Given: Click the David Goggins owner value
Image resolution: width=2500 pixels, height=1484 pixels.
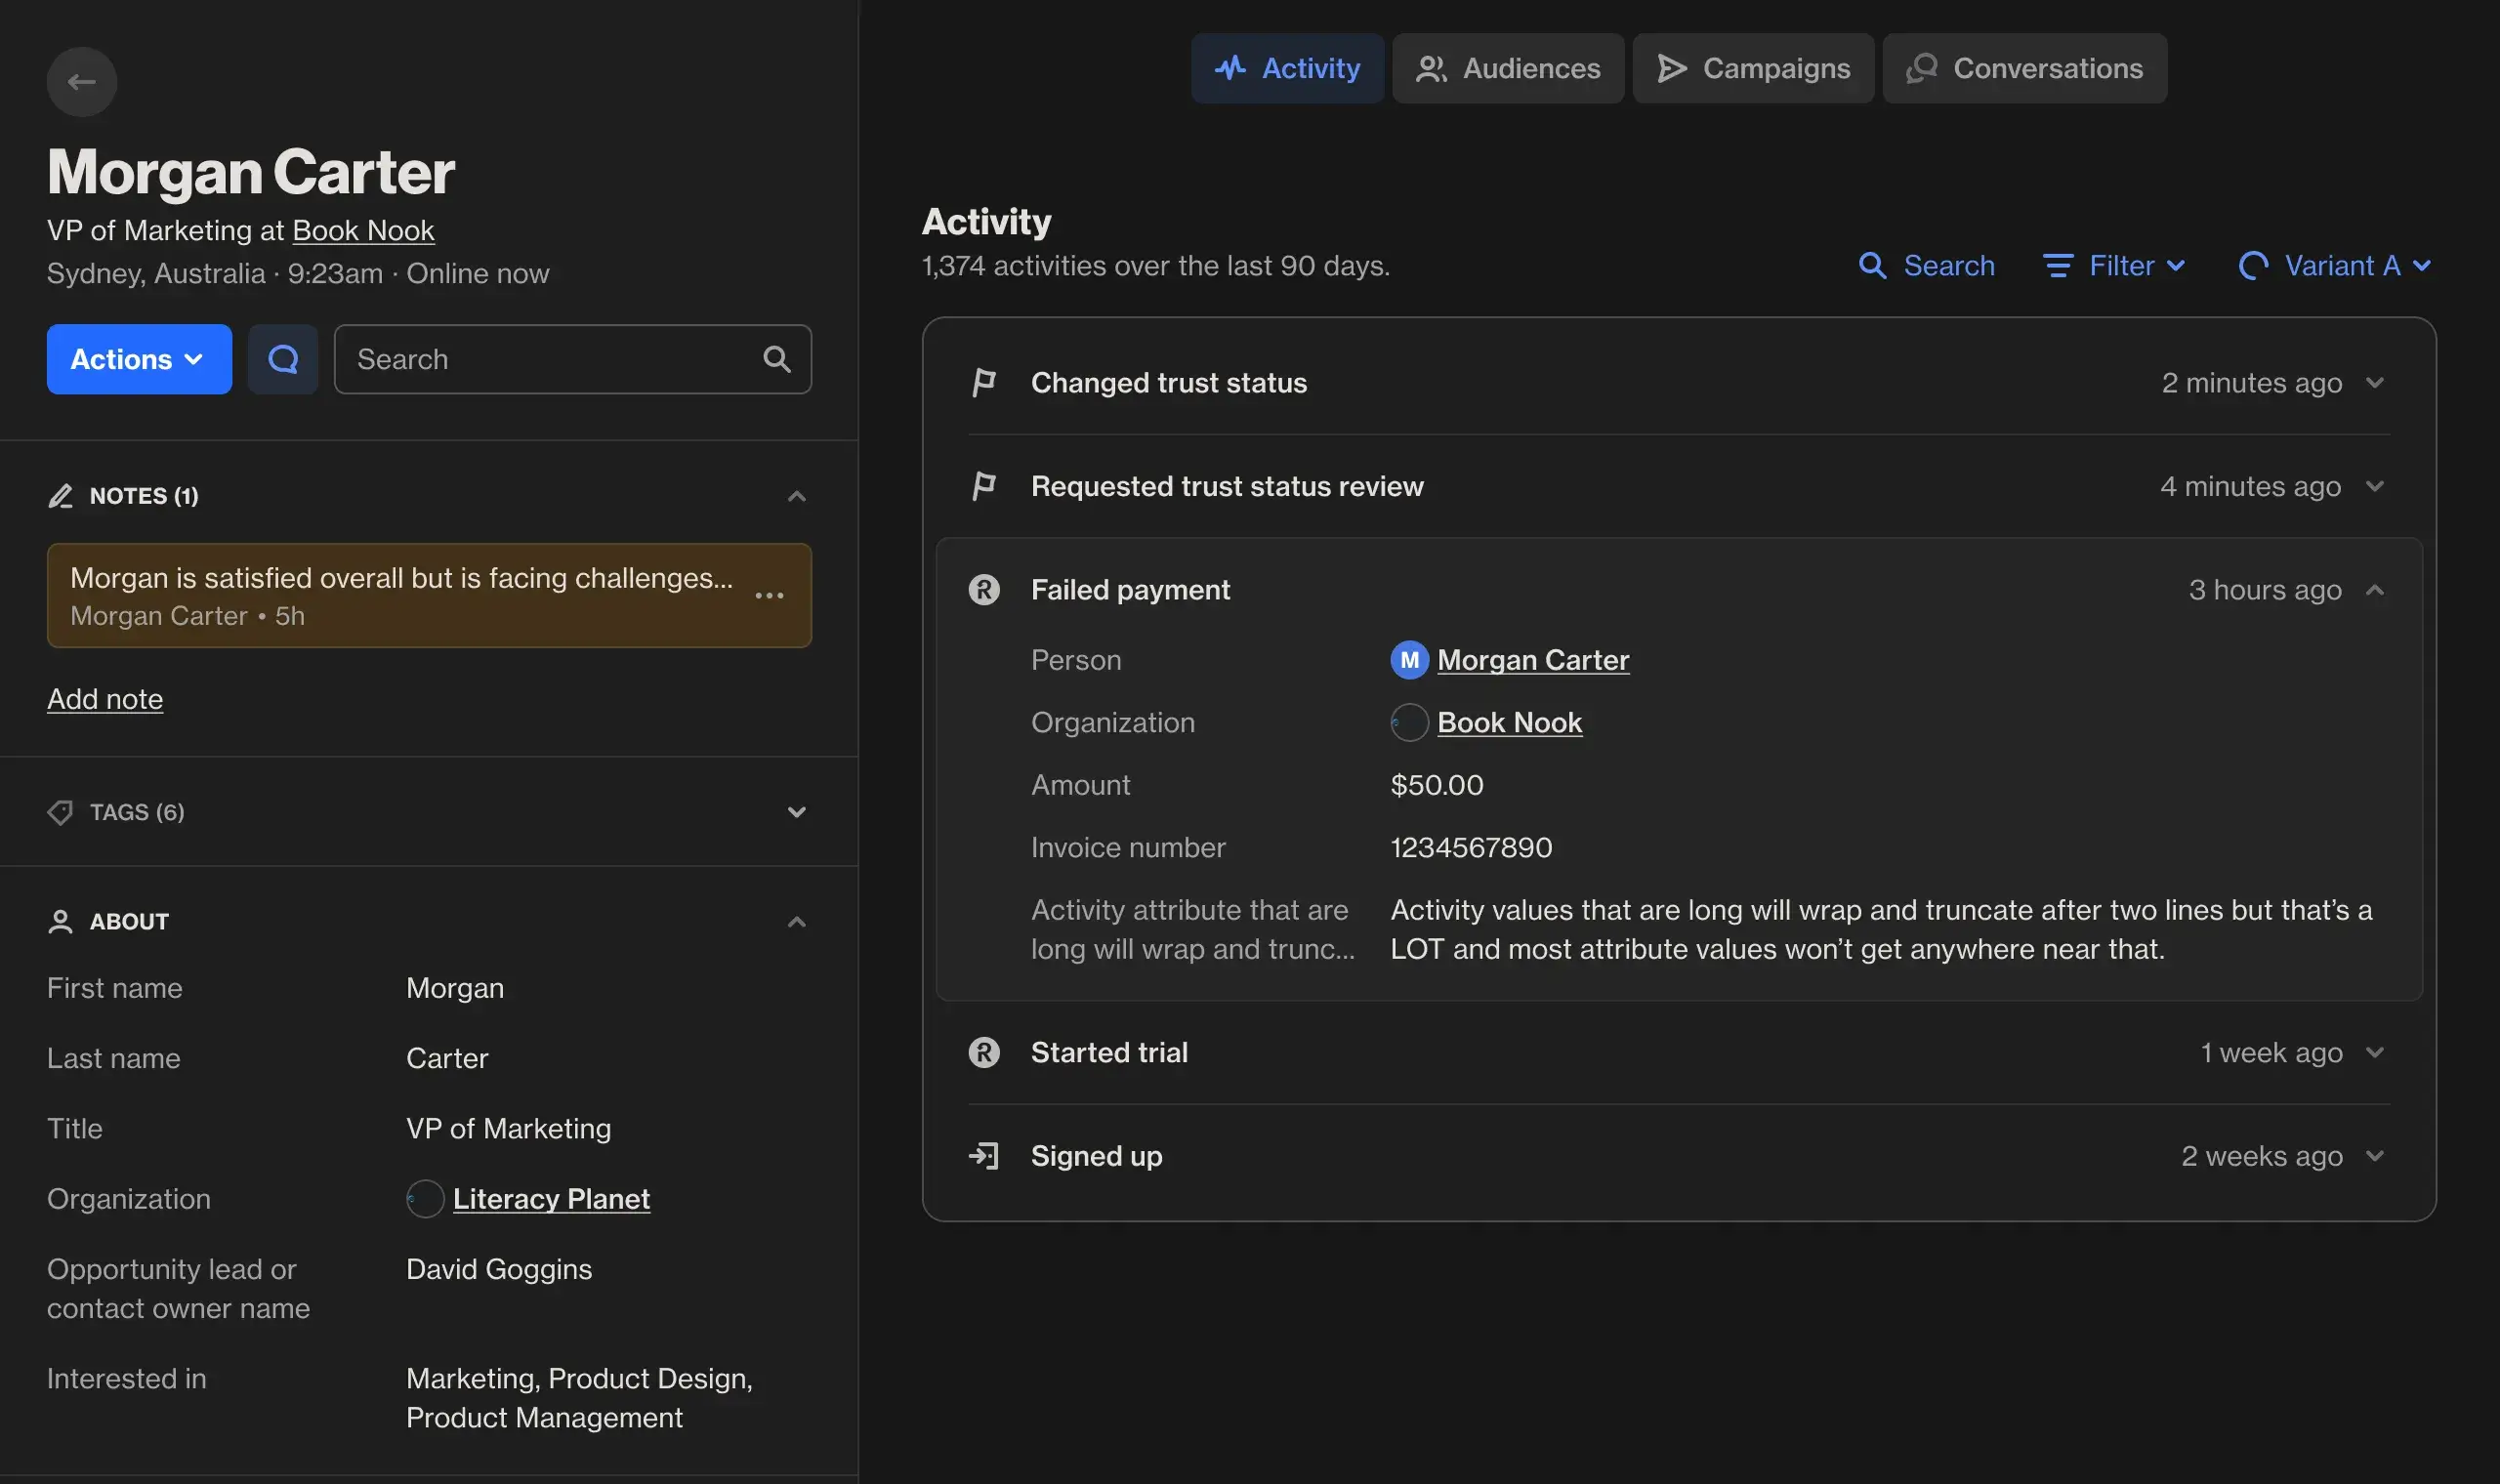Looking at the screenshot, I should coord(499,1269).
